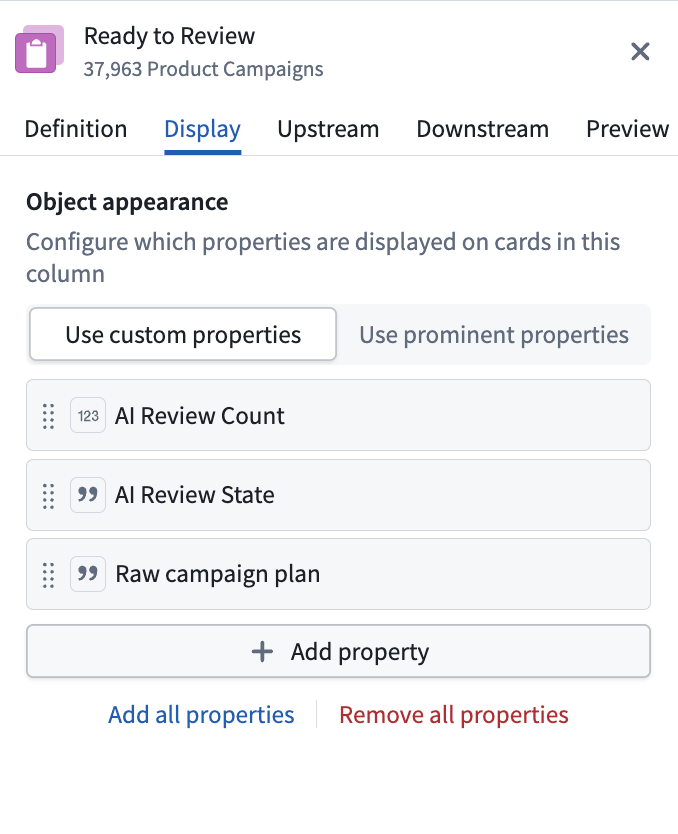Click the plus icon in Add property
This screenshot has width=678, height=834.
pyautogui.click(x=262, y=652)
